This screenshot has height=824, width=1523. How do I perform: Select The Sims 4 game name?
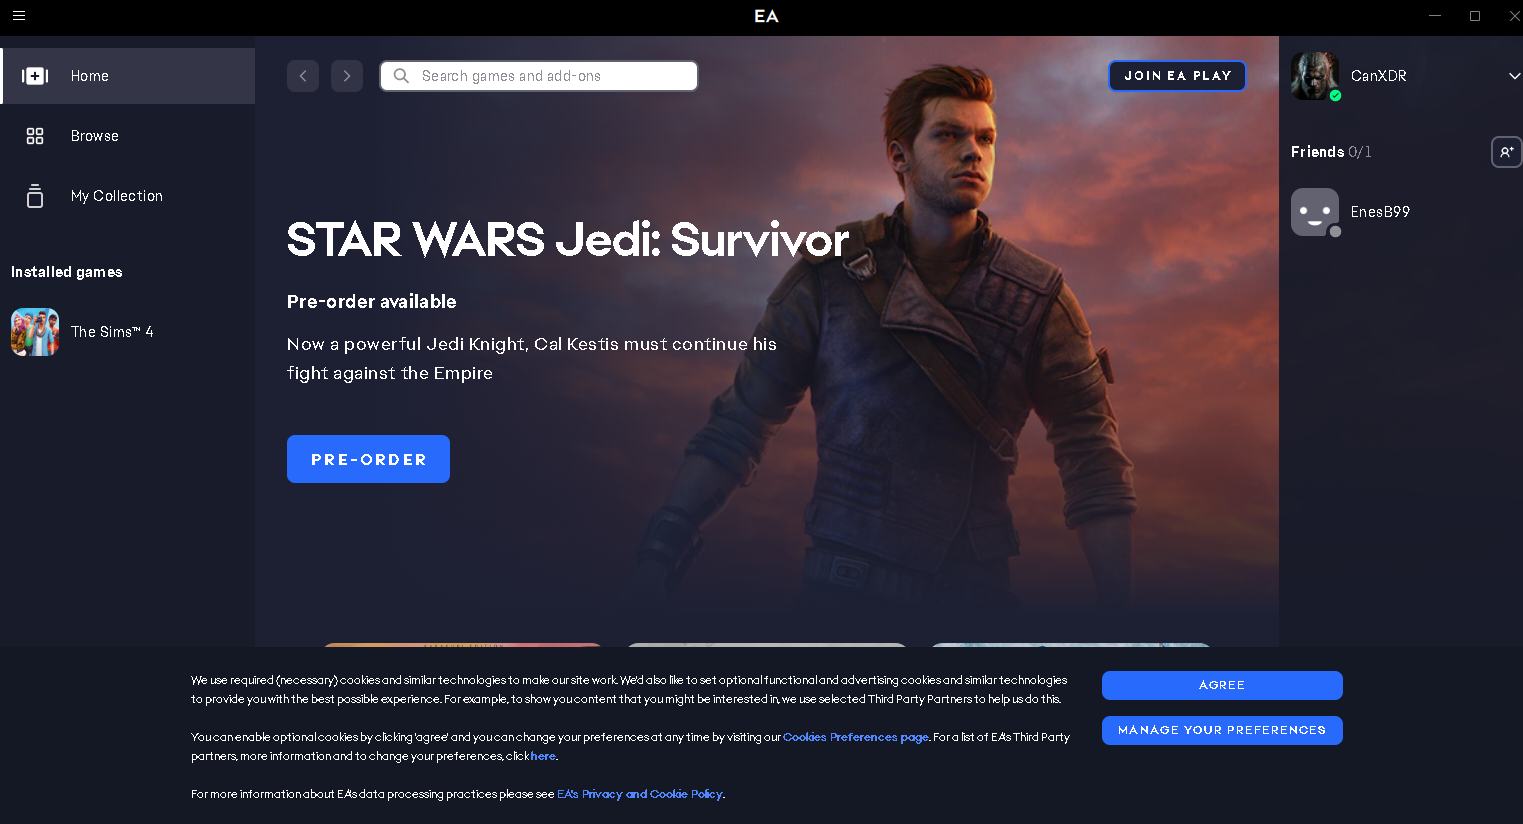(x=112, y=332)
